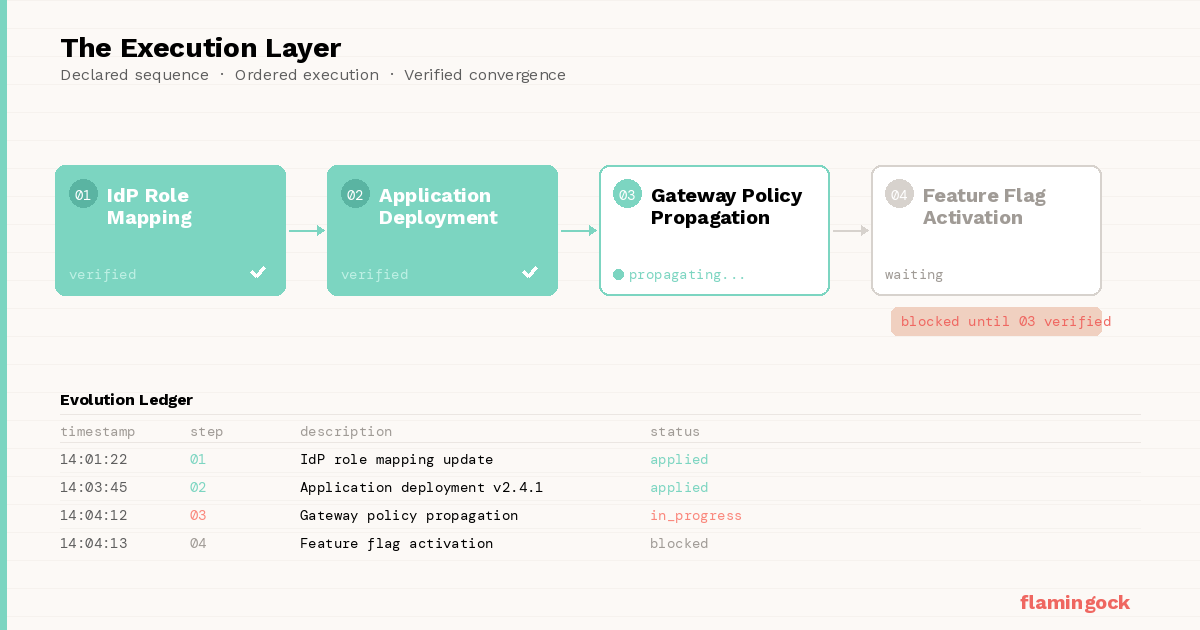Click 'Verified convergence' subtitle text
Viewport: 1200px width, 630px height.
point(485,75)
